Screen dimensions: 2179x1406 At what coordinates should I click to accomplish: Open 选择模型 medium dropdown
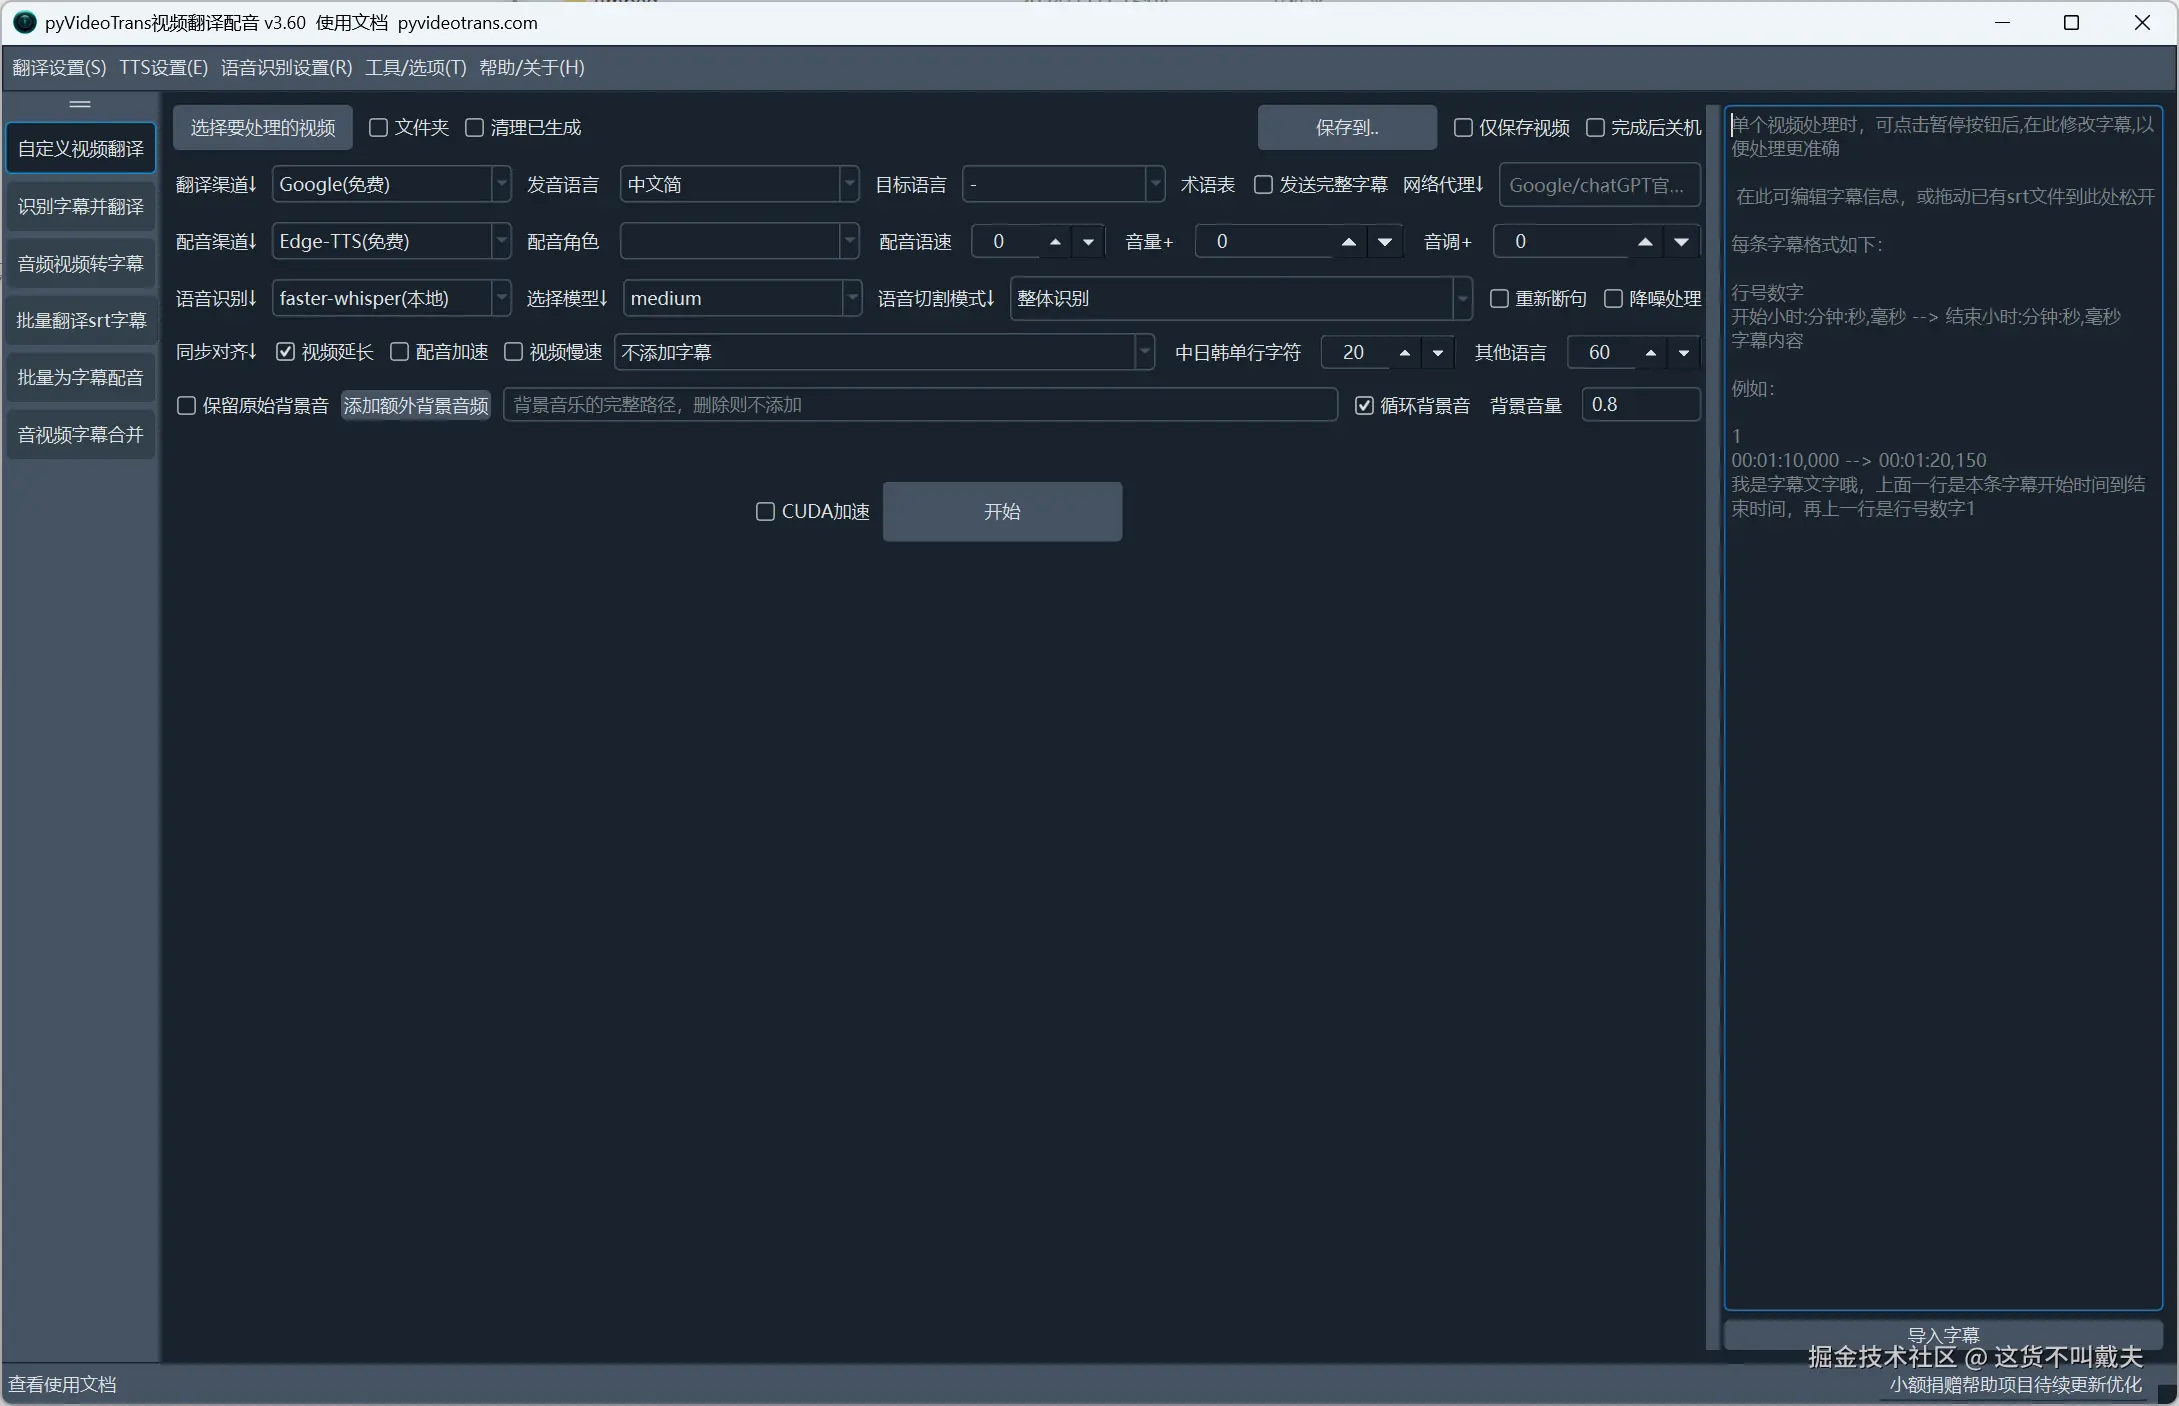coord(742,299)
